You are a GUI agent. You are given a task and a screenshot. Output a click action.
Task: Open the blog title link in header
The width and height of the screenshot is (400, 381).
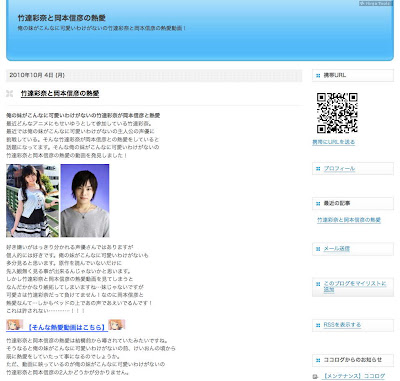point(62,18)
